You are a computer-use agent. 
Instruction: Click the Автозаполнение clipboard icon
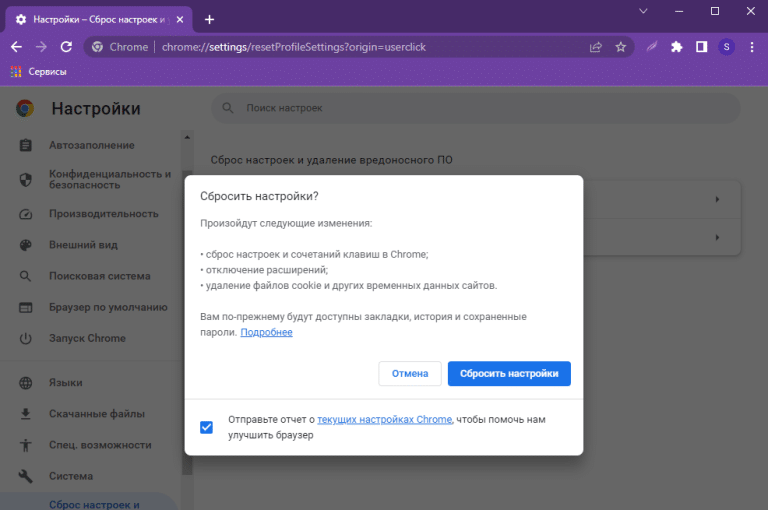click(x=25, y=145)
